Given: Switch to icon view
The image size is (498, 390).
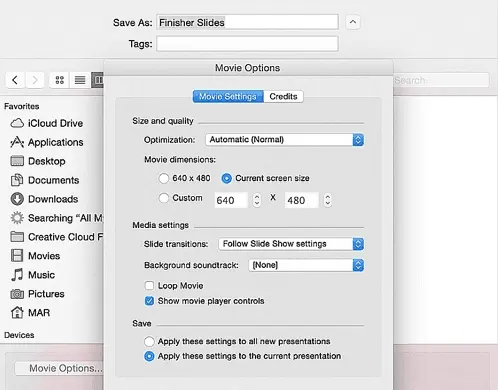Looking at the screenshot, I should click(x=60, y=80).
